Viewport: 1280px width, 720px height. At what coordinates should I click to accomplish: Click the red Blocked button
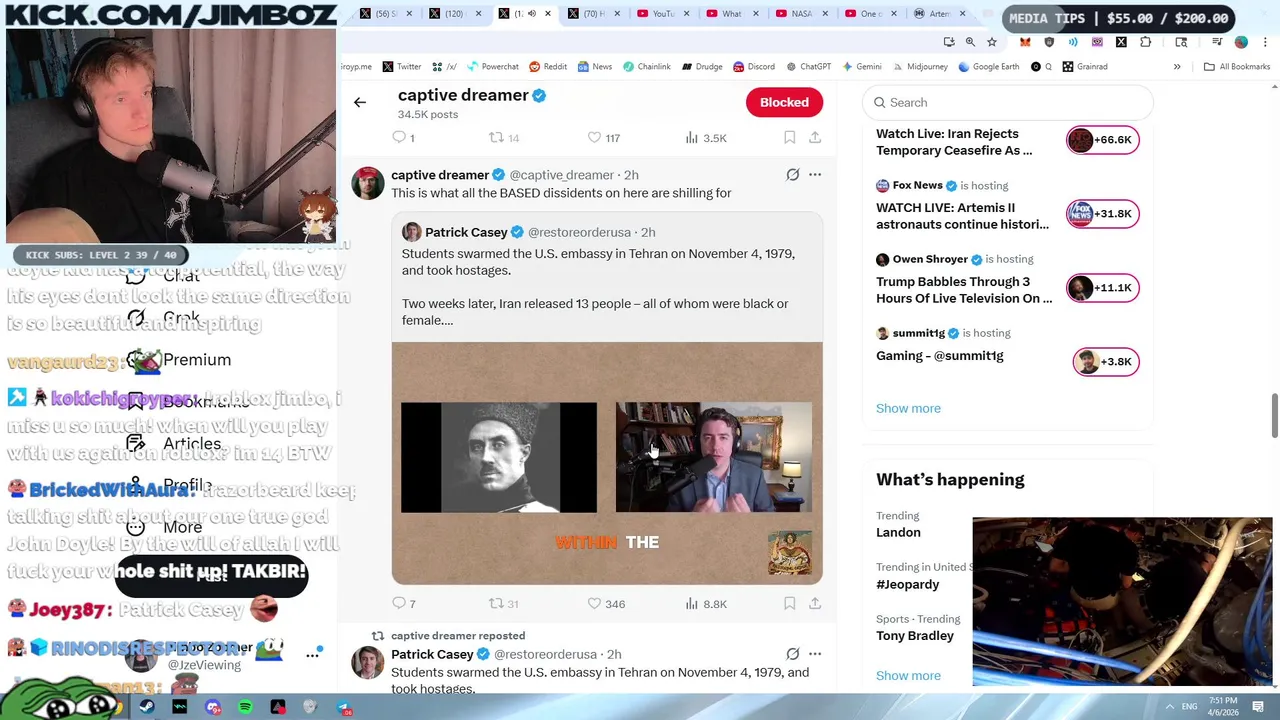click(x=784, y=102)
